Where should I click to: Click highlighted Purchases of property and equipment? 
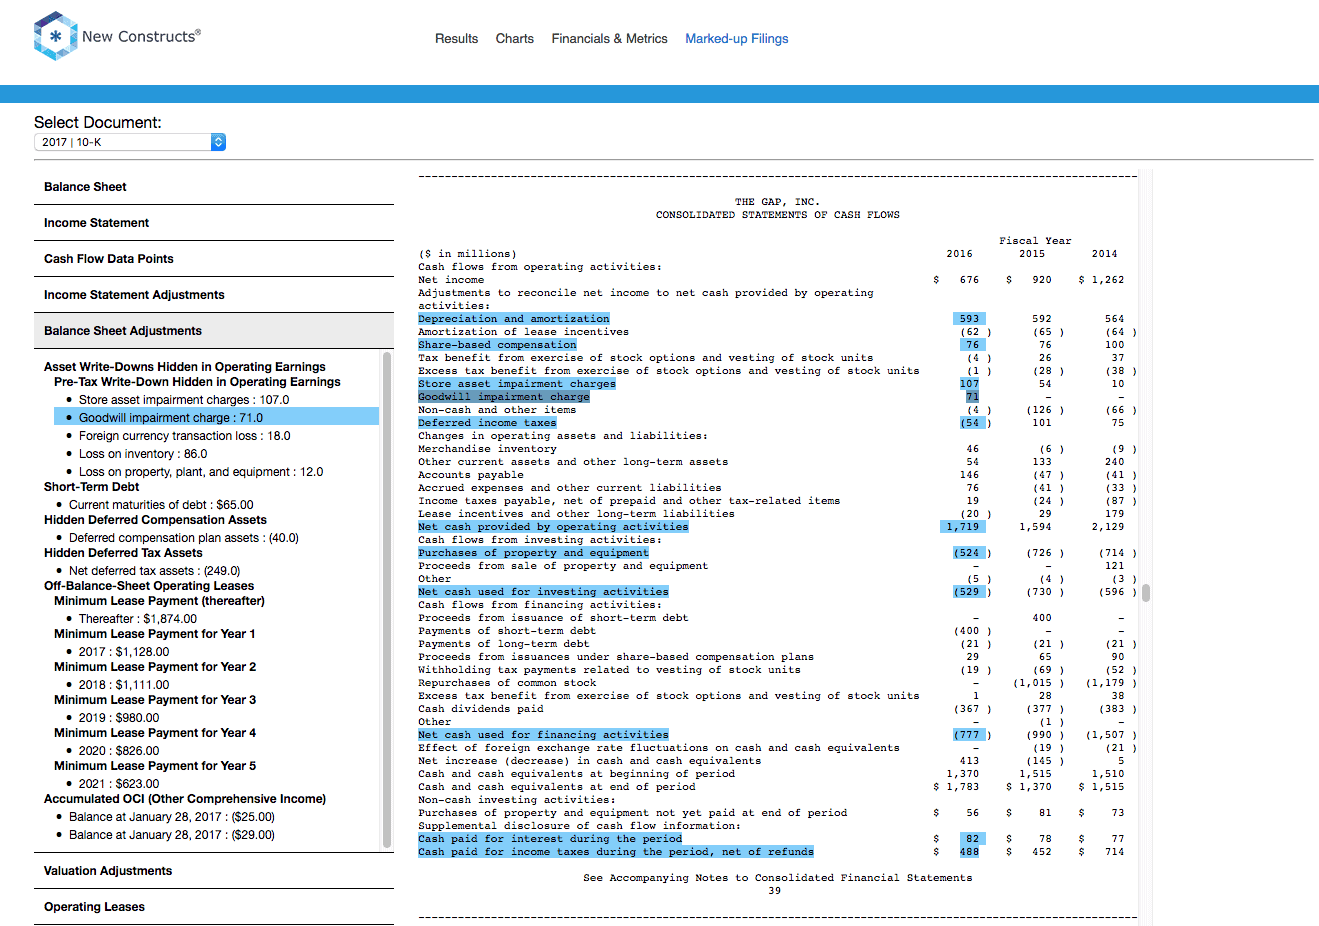pyautogui.click(x=533, y=553)
